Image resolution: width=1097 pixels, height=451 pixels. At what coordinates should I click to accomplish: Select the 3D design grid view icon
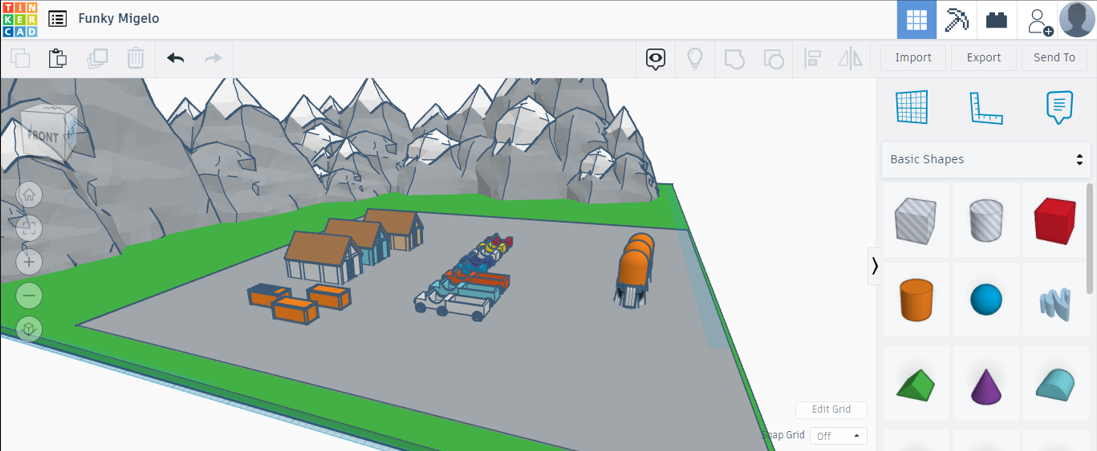[x=916, y=20]
